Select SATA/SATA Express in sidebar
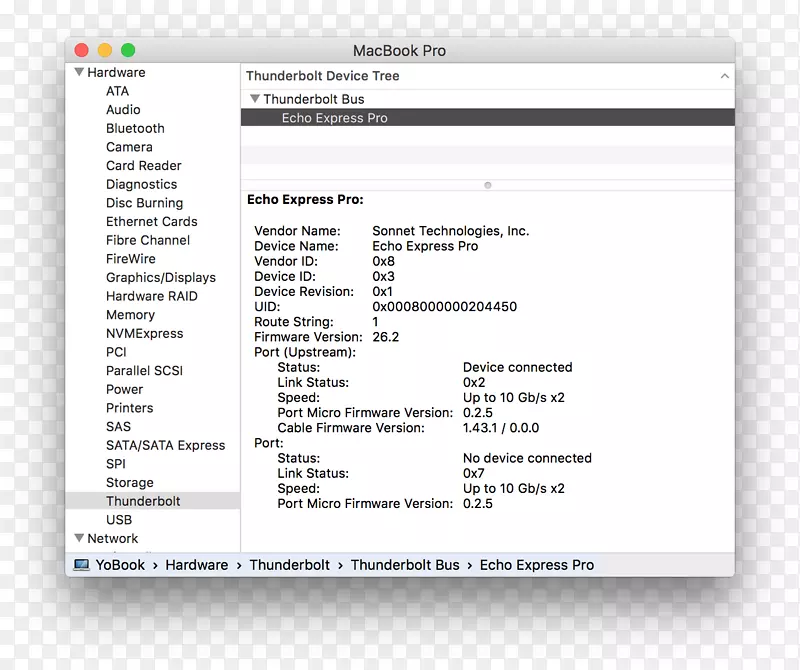The width and height of the screenshot is (800, 670). (x=166, y=445)
